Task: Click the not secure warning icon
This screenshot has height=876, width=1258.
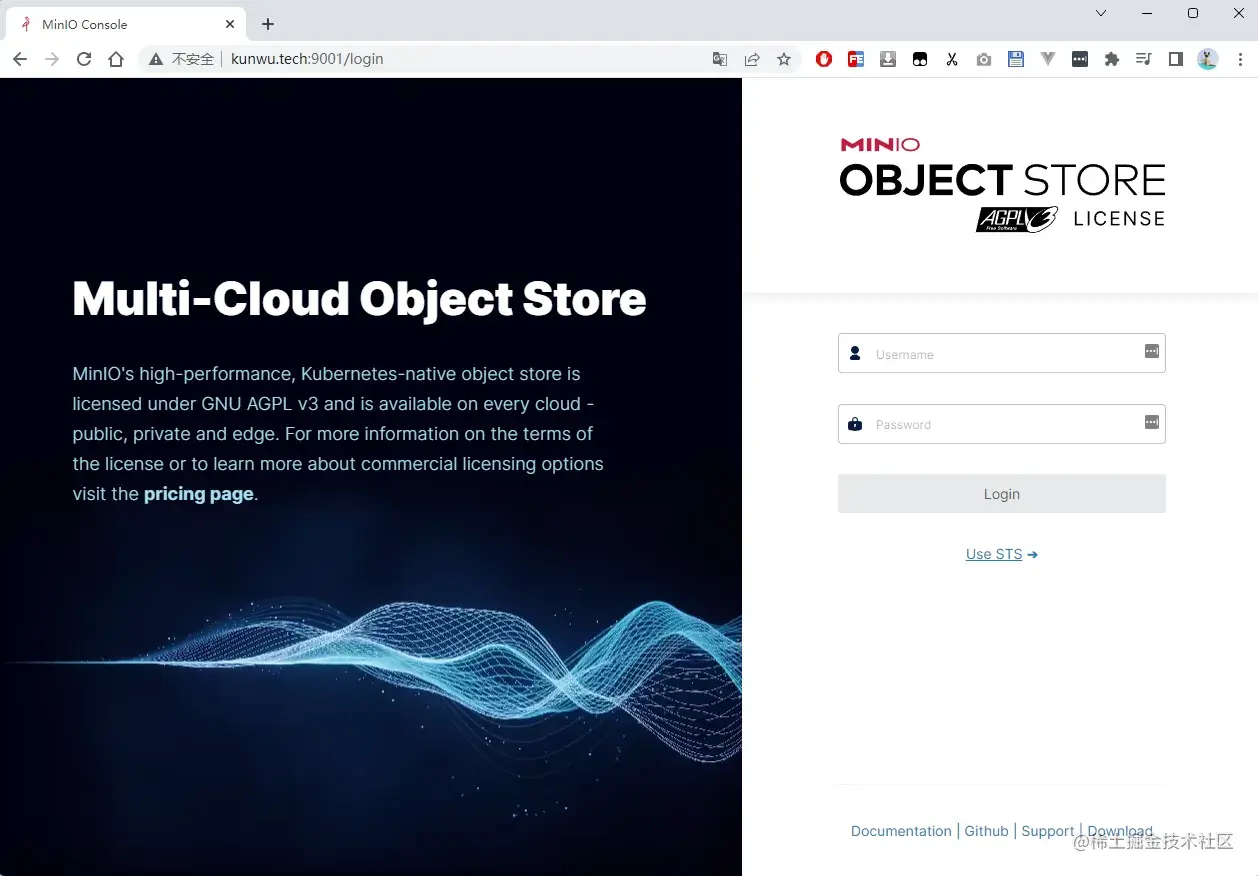Action: 156,59
